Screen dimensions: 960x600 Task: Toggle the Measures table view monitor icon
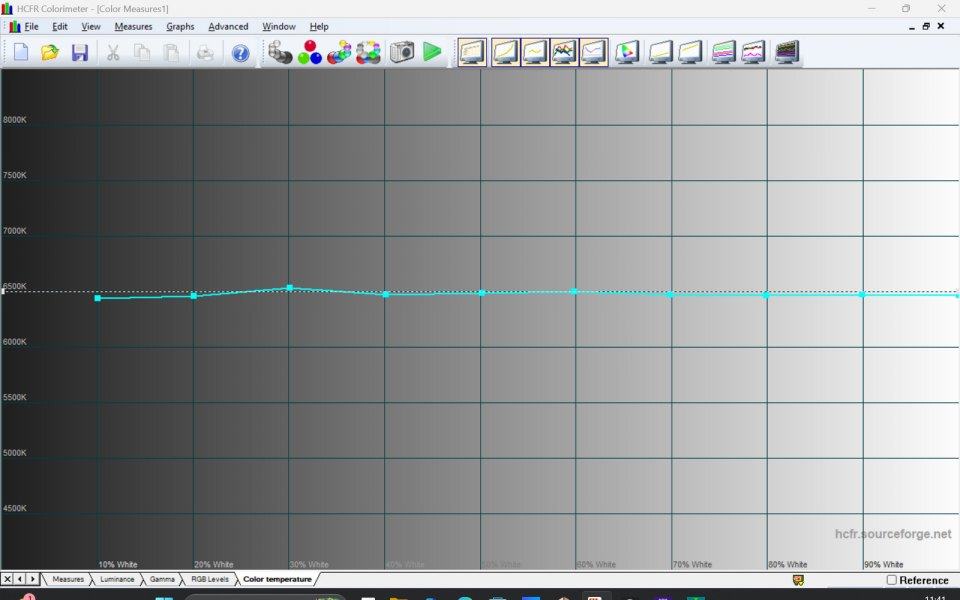tap(472, 52)
